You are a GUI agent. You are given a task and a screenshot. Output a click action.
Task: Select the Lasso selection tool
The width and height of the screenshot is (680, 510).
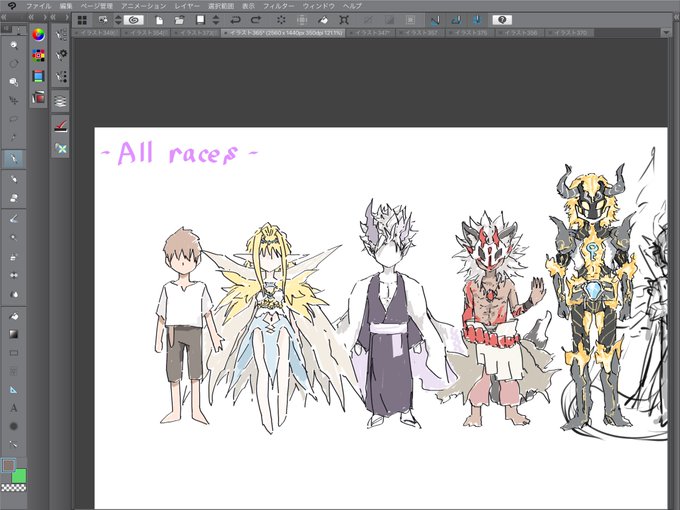(14, 119)
